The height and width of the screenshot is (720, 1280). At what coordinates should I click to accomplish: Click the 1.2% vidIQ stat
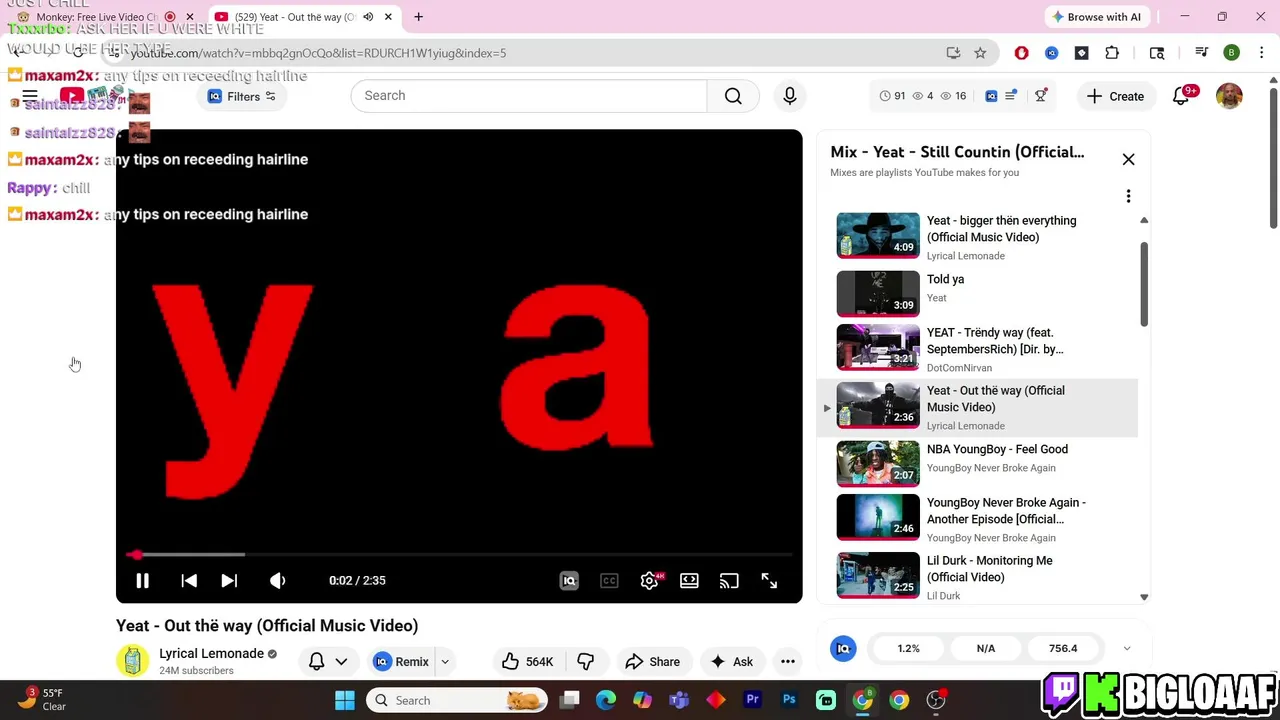click(908, 649)
